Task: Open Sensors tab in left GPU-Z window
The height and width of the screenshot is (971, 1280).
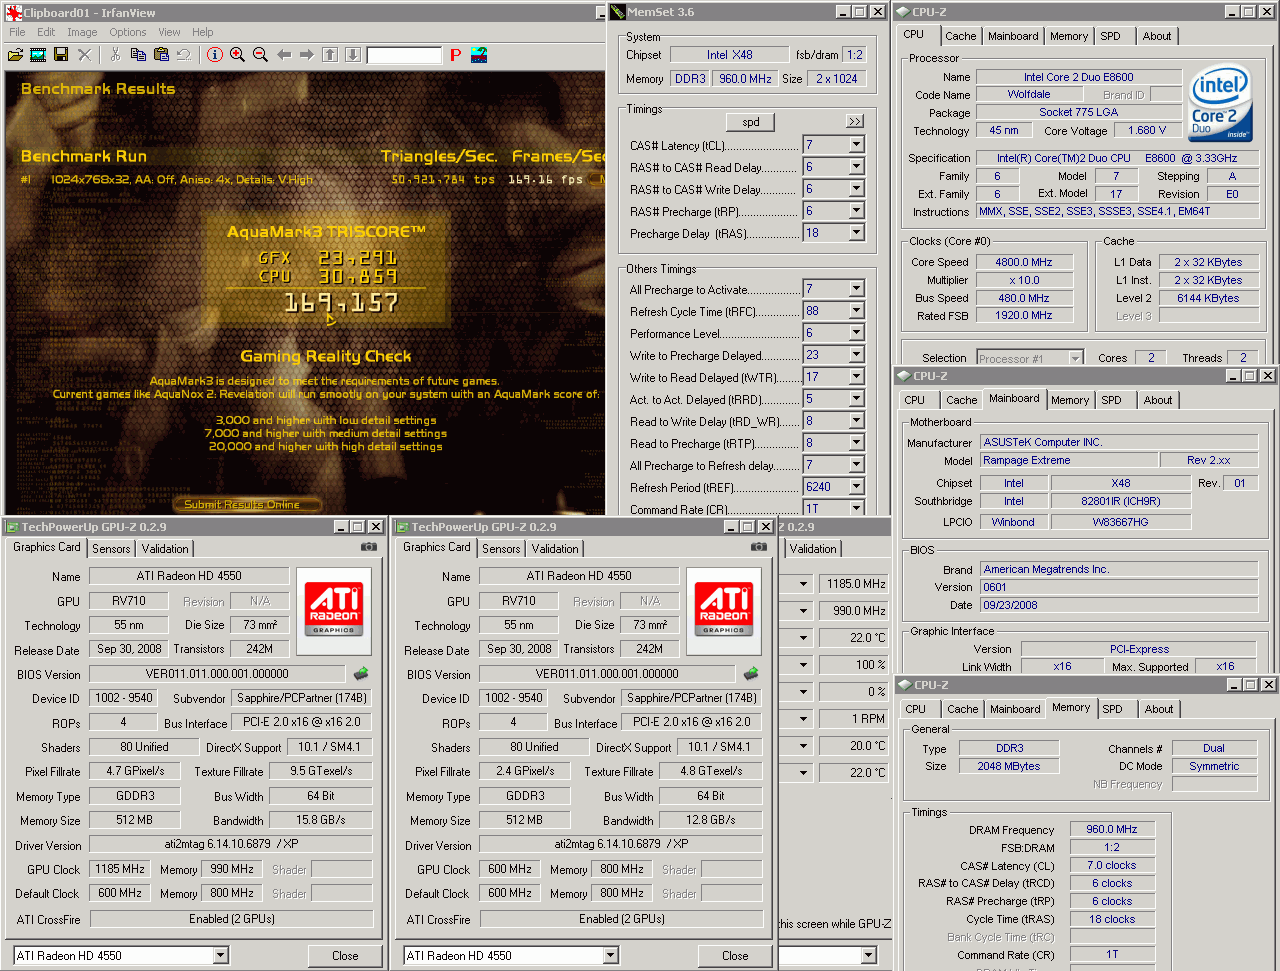Action: [111, 549]
